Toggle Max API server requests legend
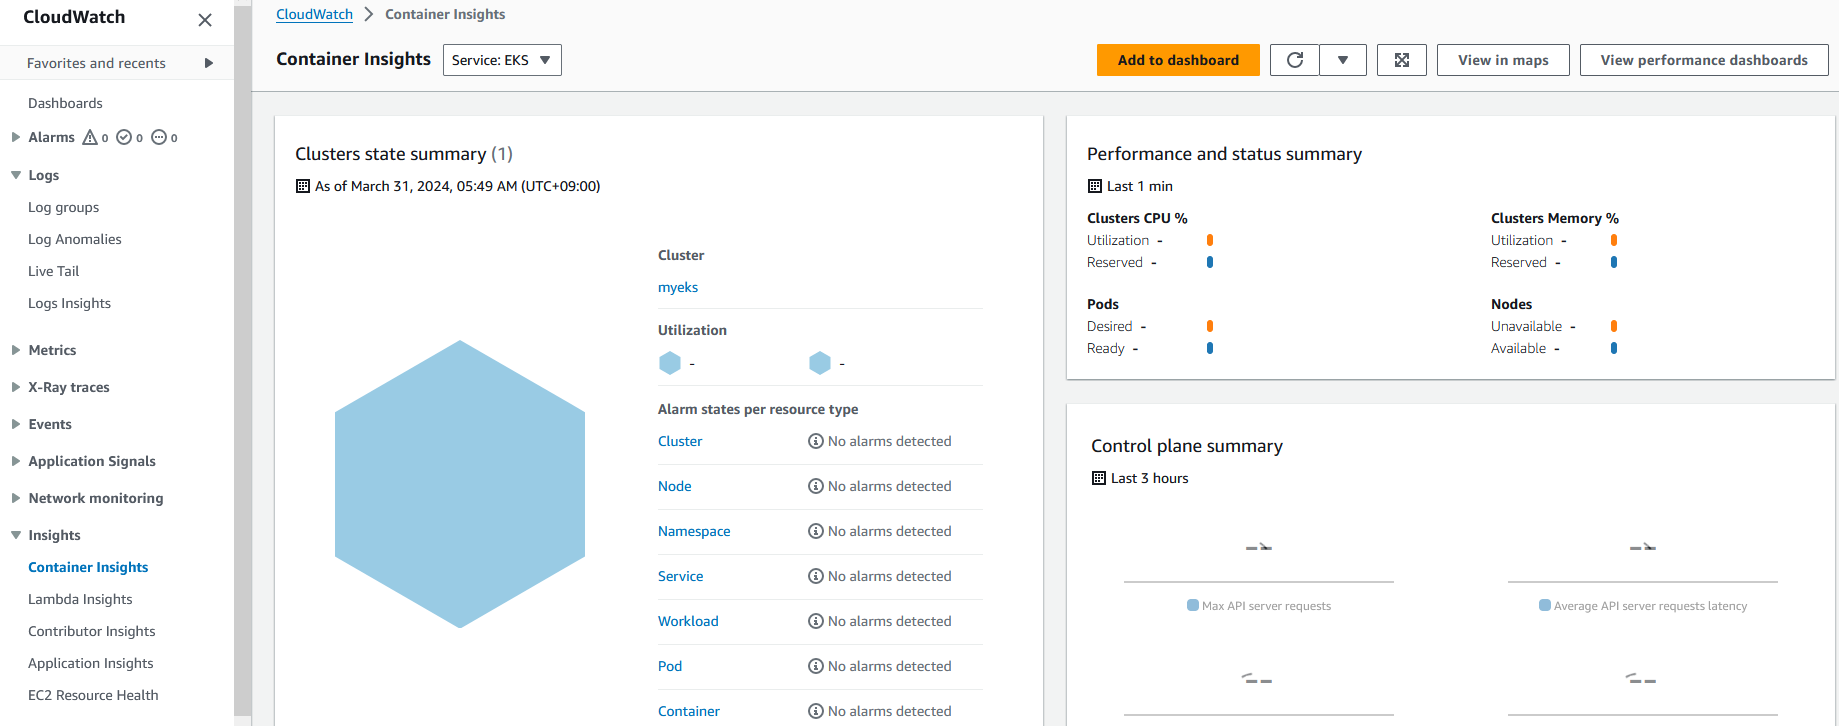This screenshot has width=1839, height=726. coord(1259,606)
